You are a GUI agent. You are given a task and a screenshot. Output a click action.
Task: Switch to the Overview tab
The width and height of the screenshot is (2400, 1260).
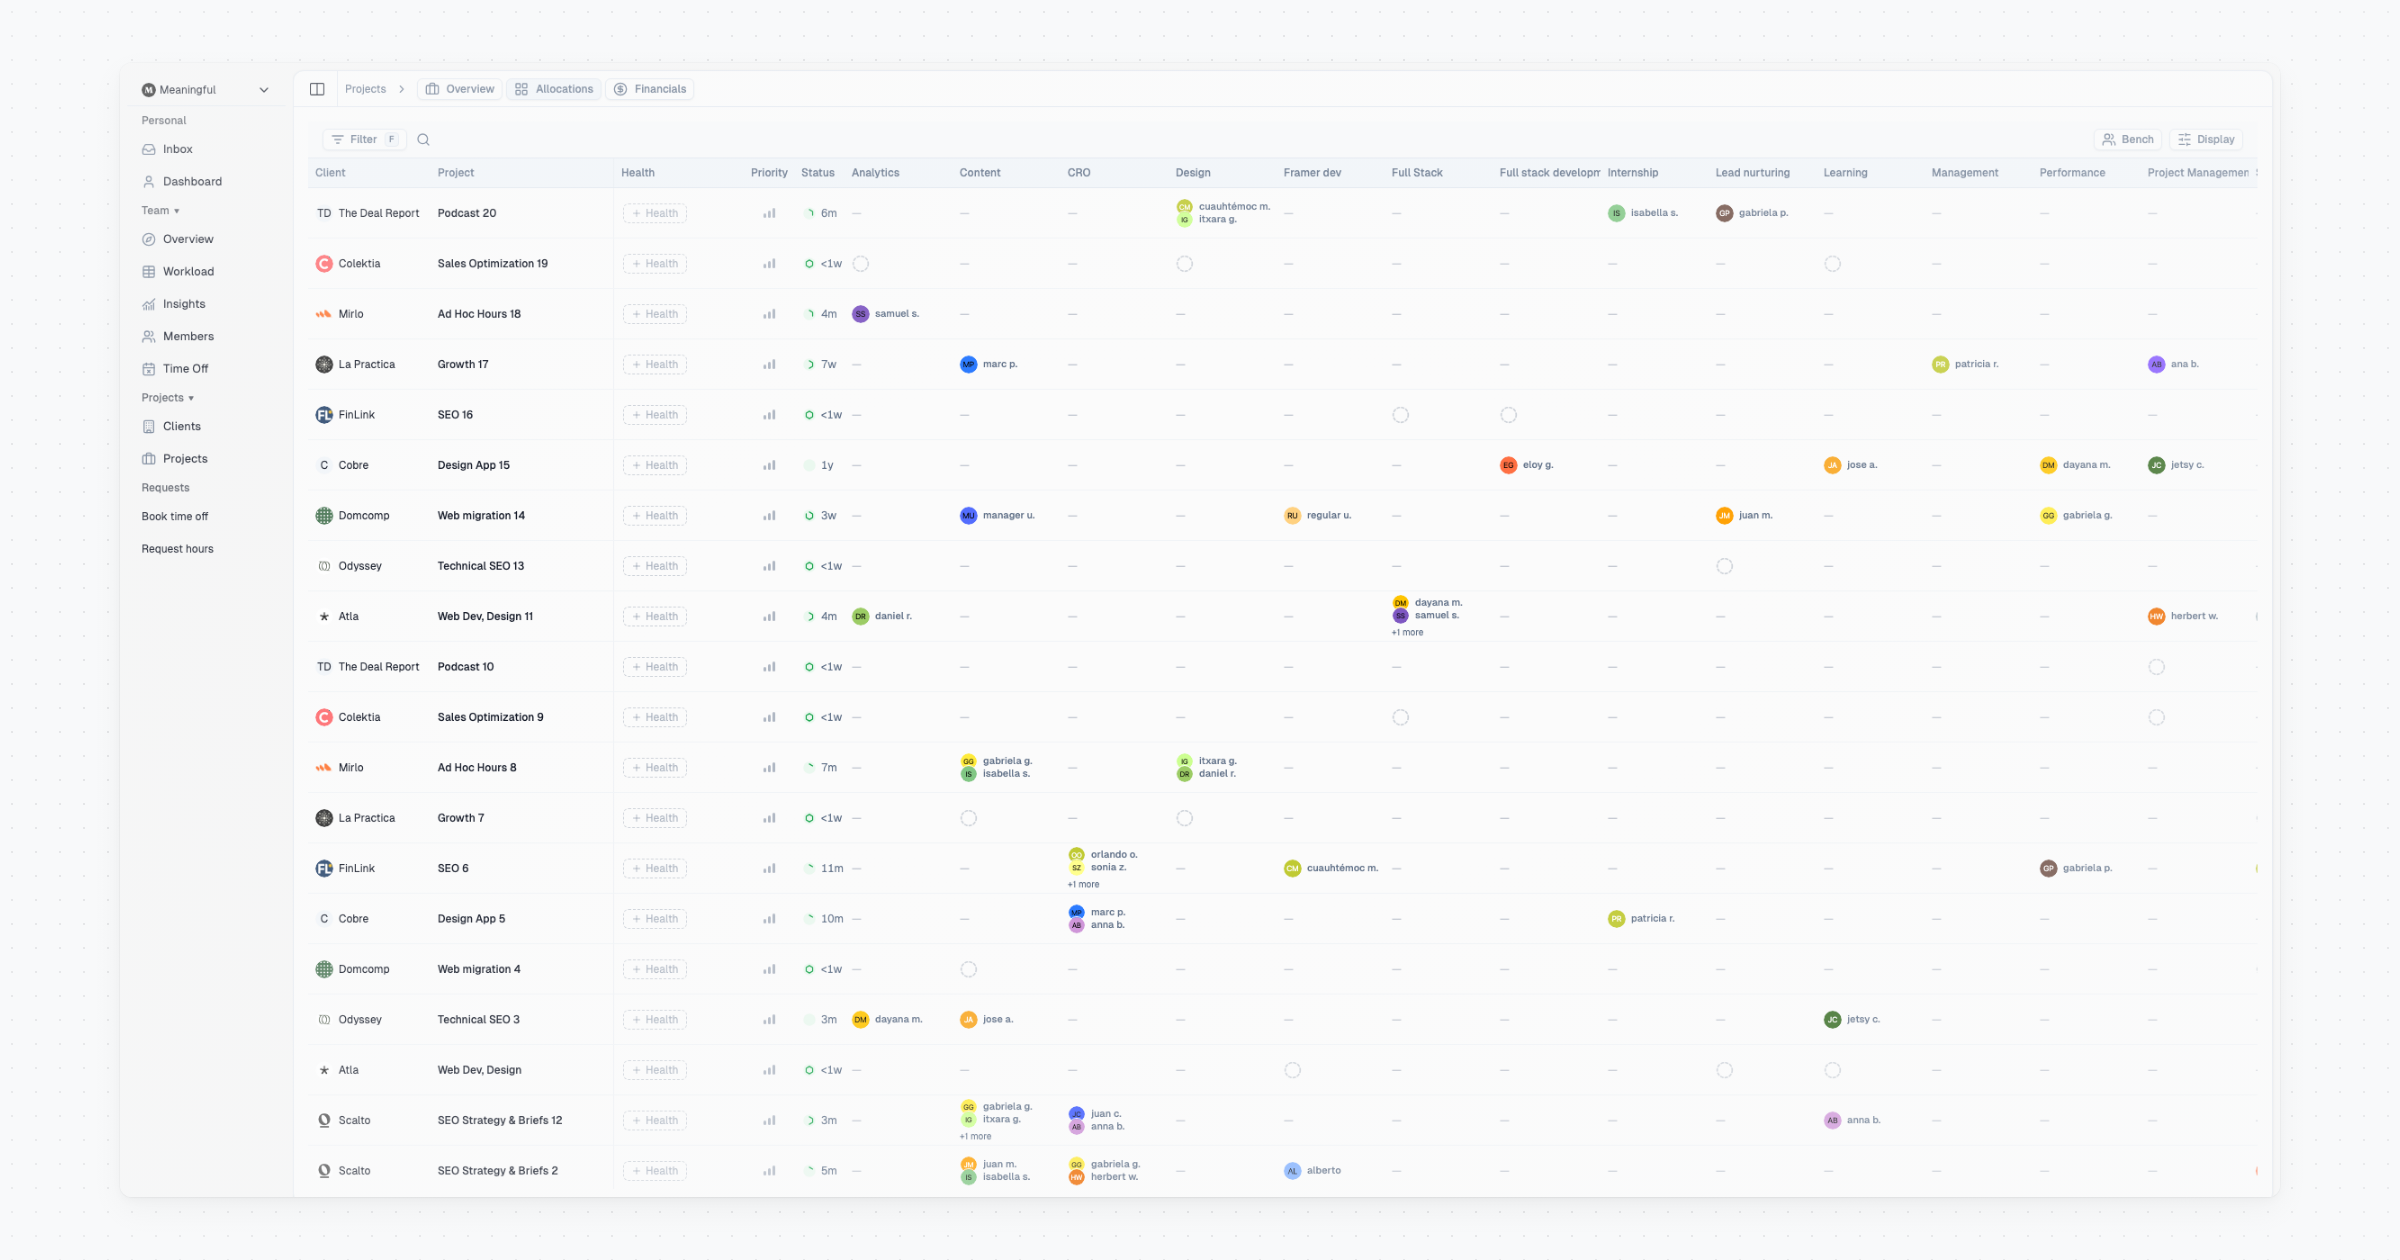tap(459, 89)
